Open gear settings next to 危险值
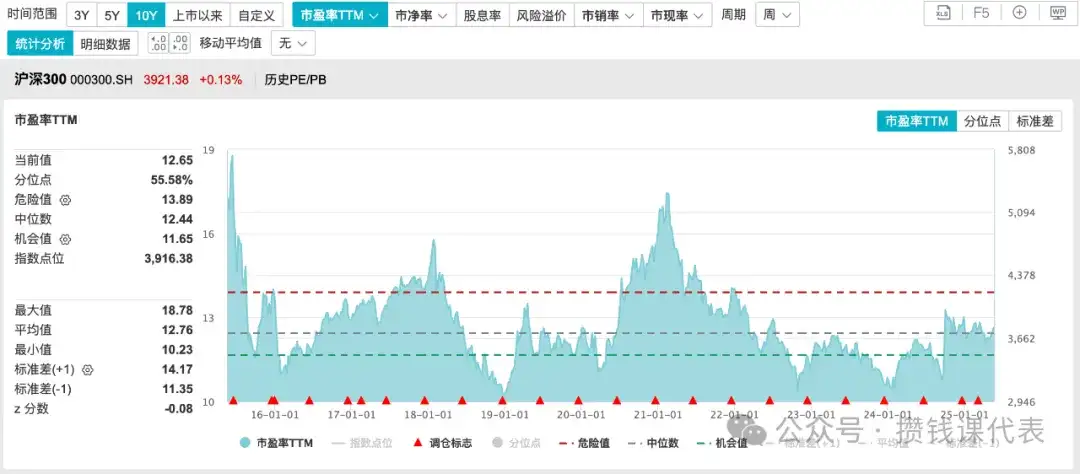The height and width of the screenshot is (474, 1080). point(65,200)
